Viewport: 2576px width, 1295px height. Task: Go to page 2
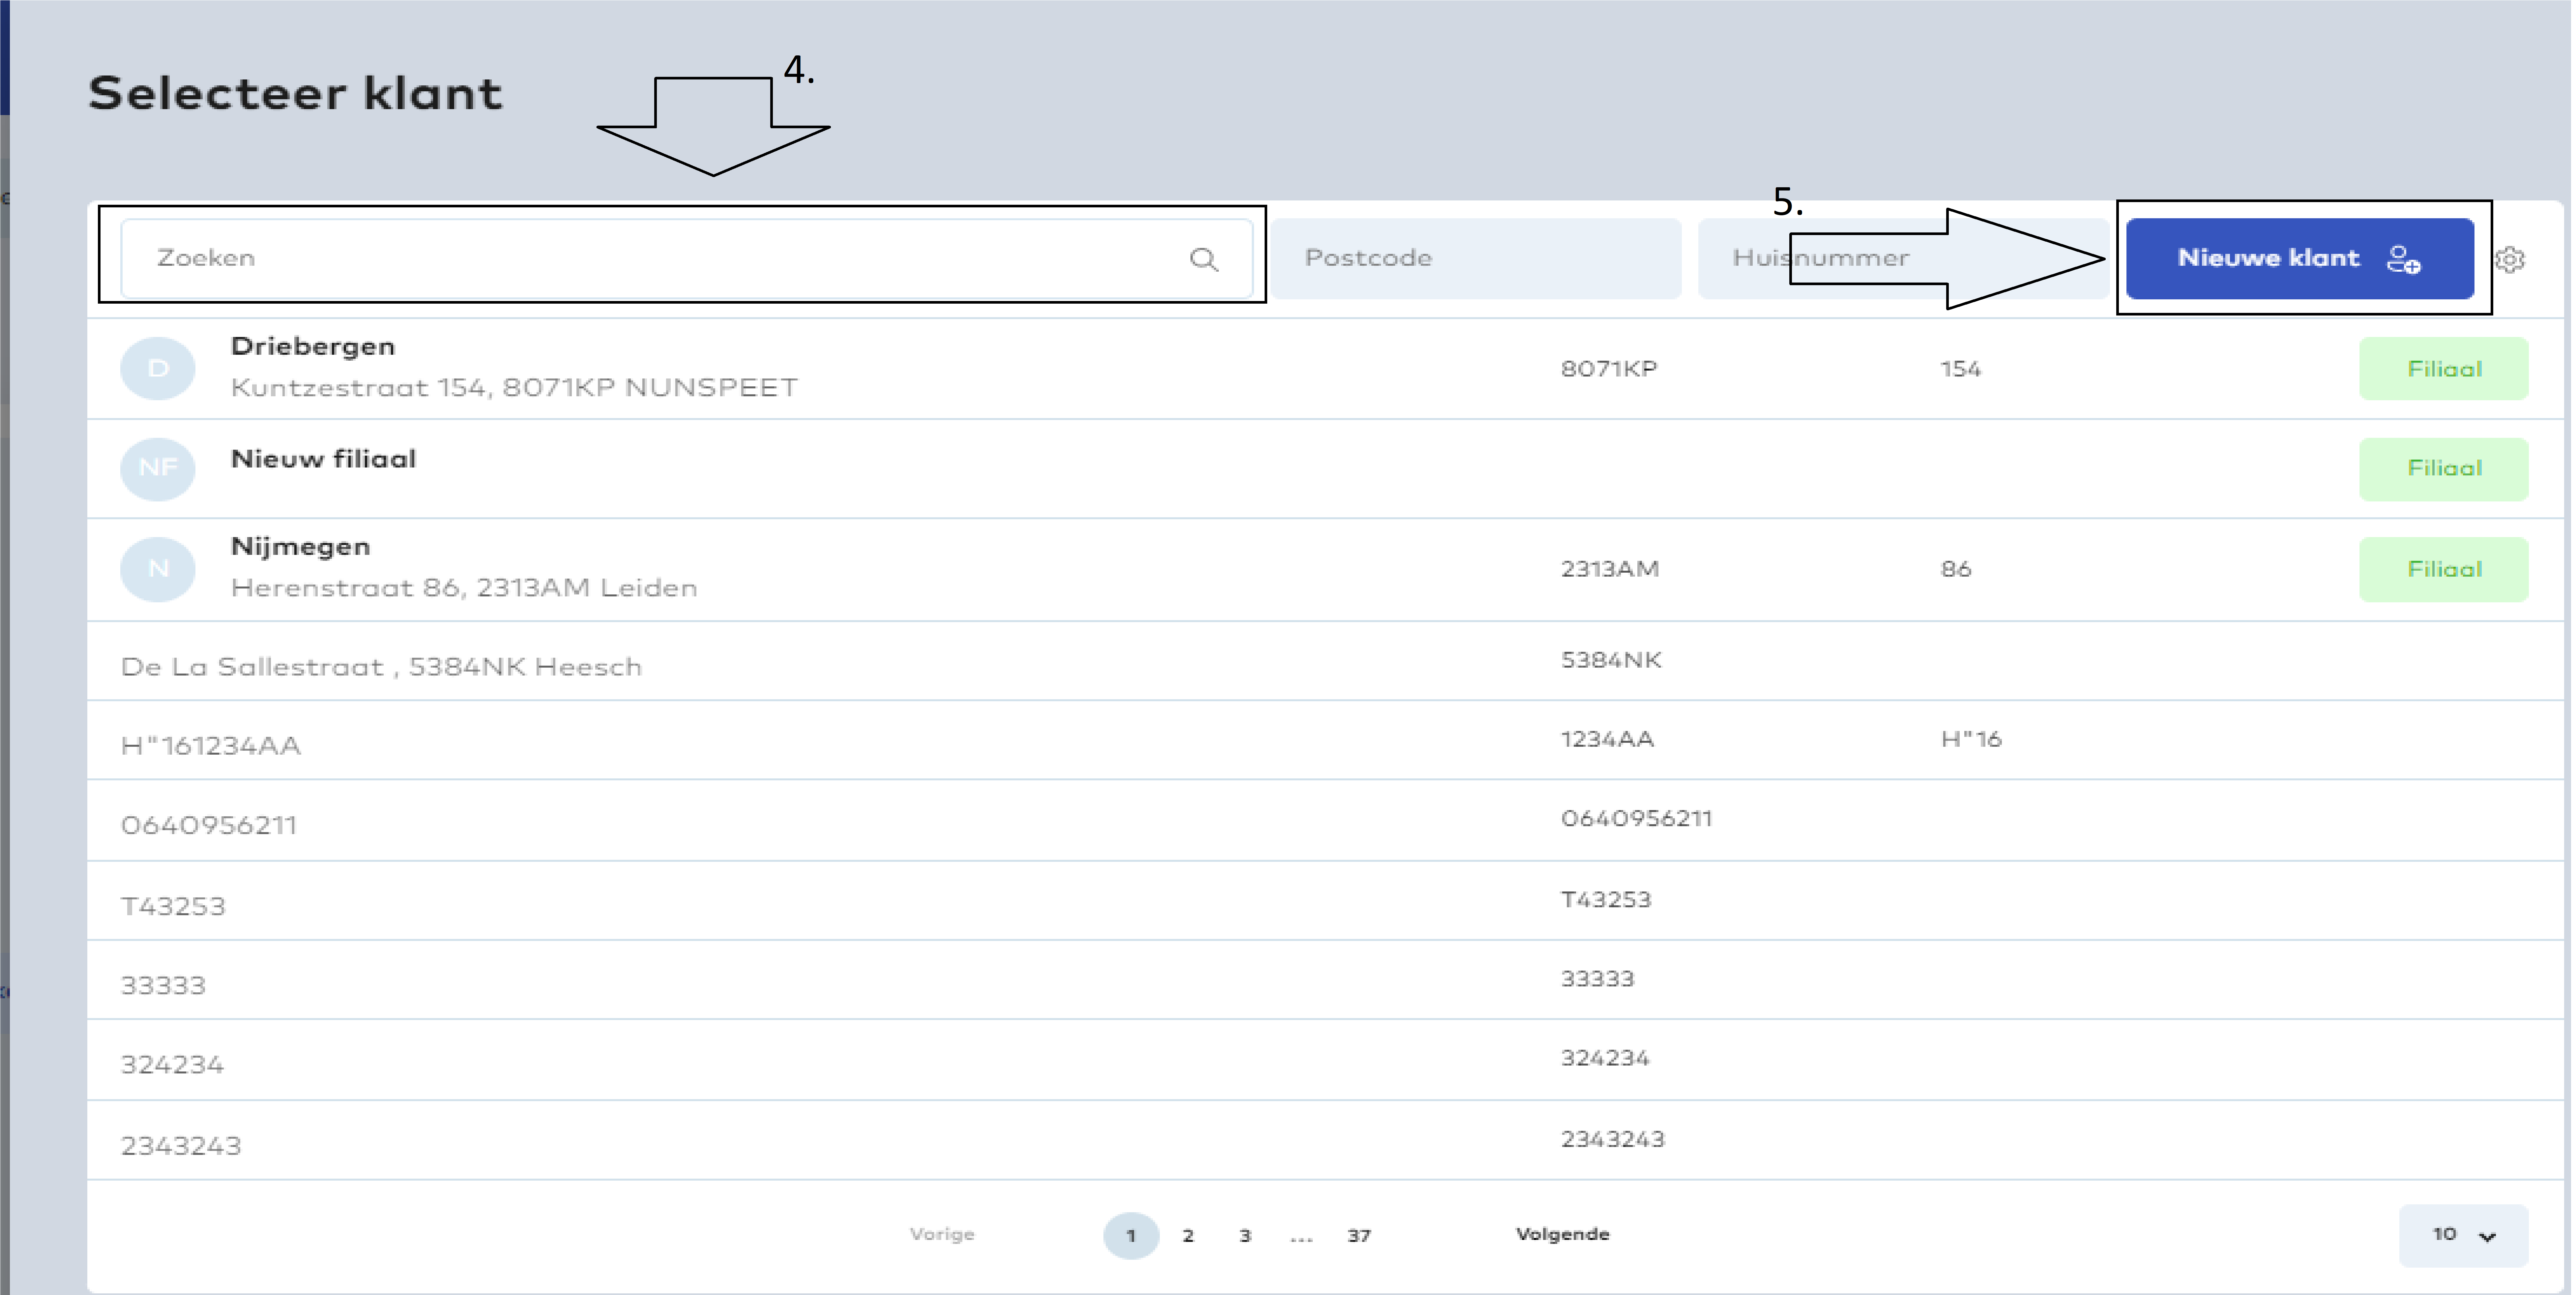(1188, 1236)
